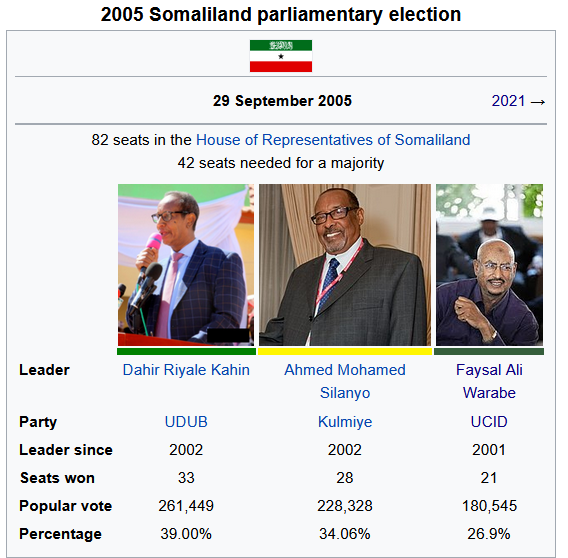Click the yellow Kulmiye party color bar
Viewport: 568px width, 558px height.
click(x=345, y=351)
